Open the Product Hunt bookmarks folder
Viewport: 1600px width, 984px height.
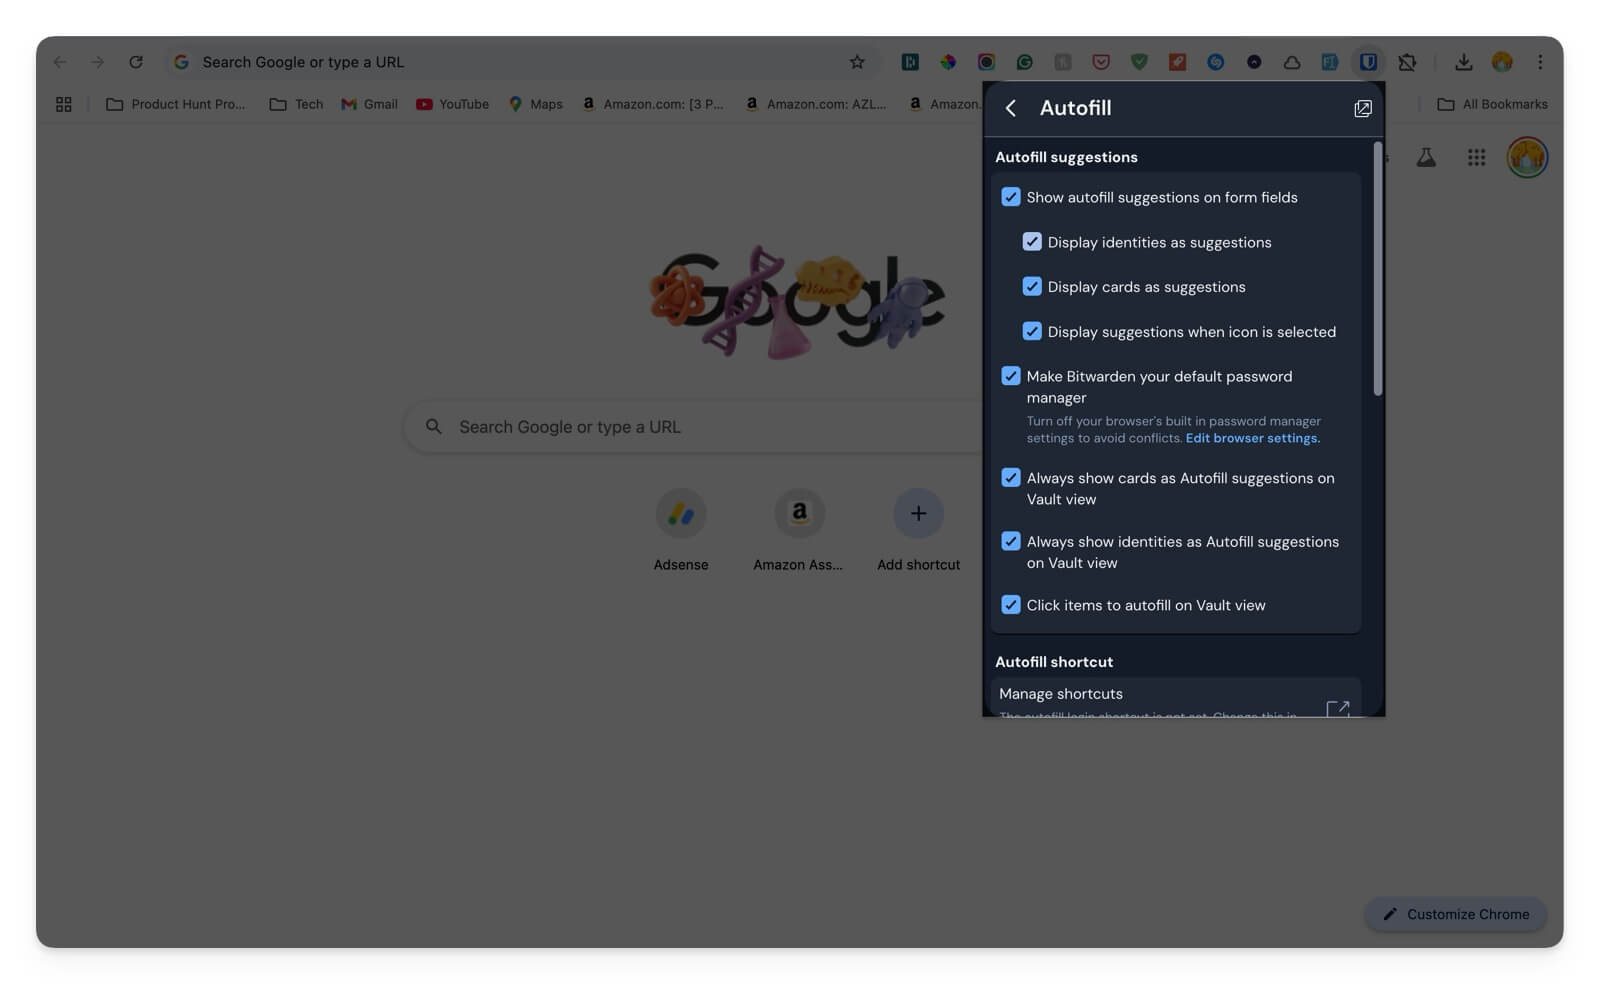[x=176, y=104]
